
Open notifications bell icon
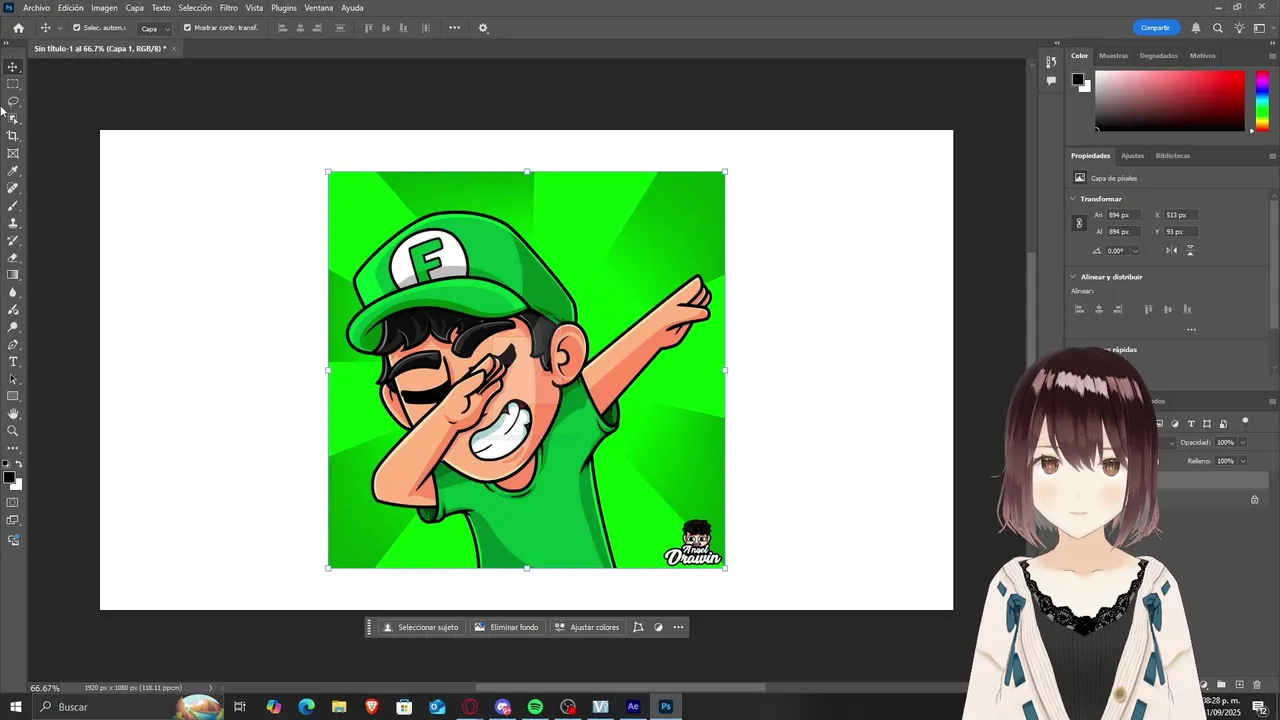[1196, 28]
